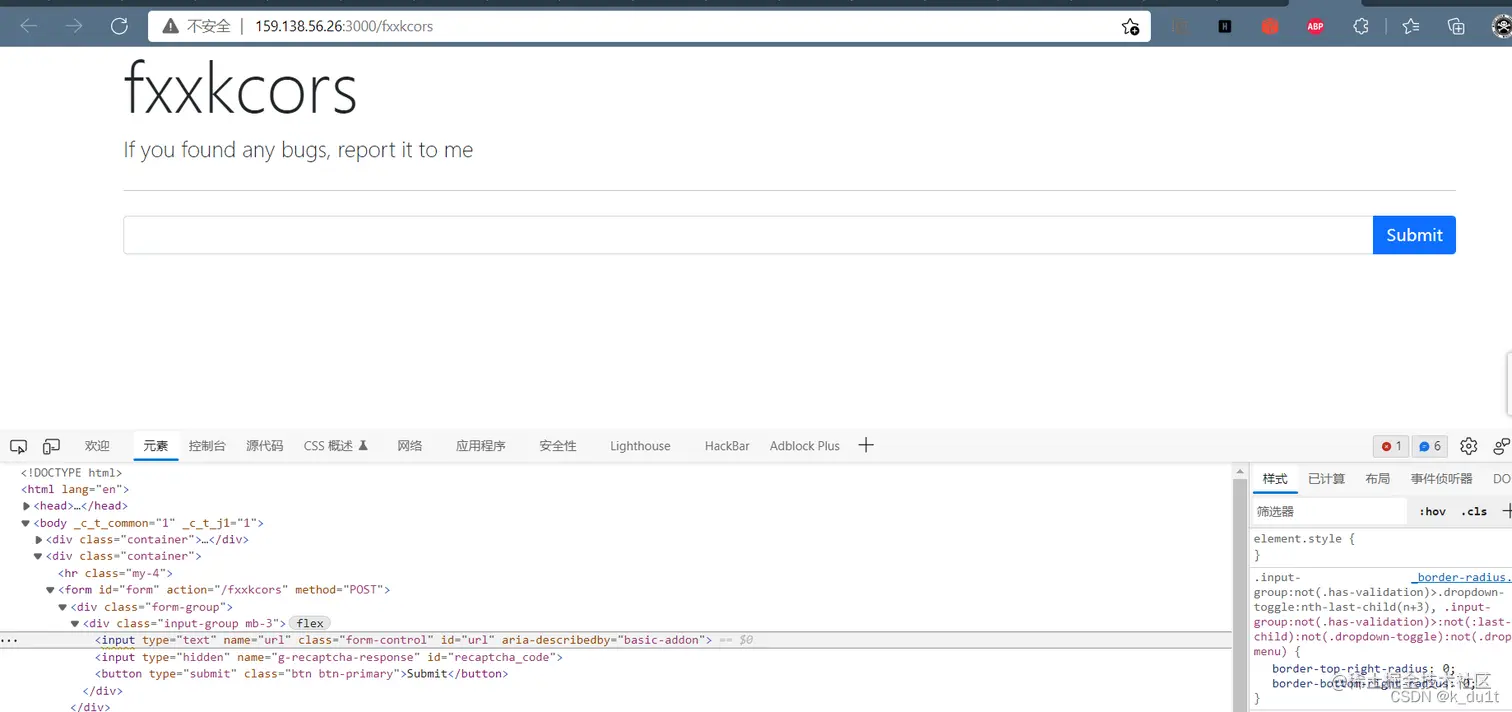
Task: Switch to the HackBar tab
Action: point(727,446)
